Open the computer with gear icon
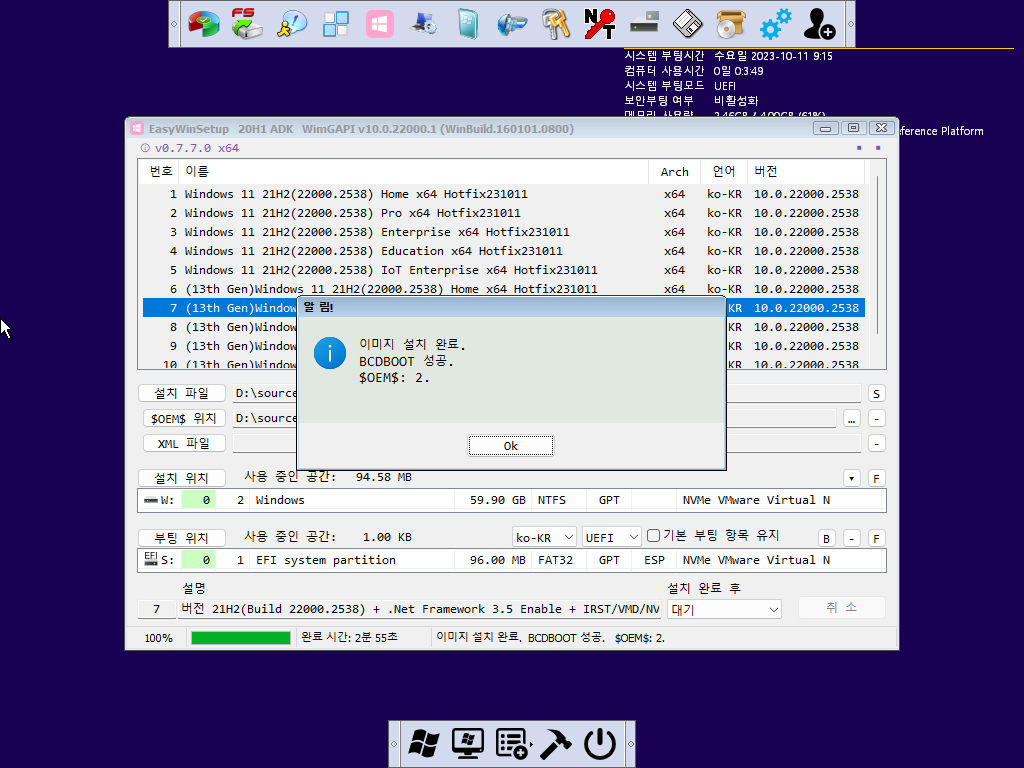Image resolution: width=1024 pixels, height=768 pixels. [423, 24]
